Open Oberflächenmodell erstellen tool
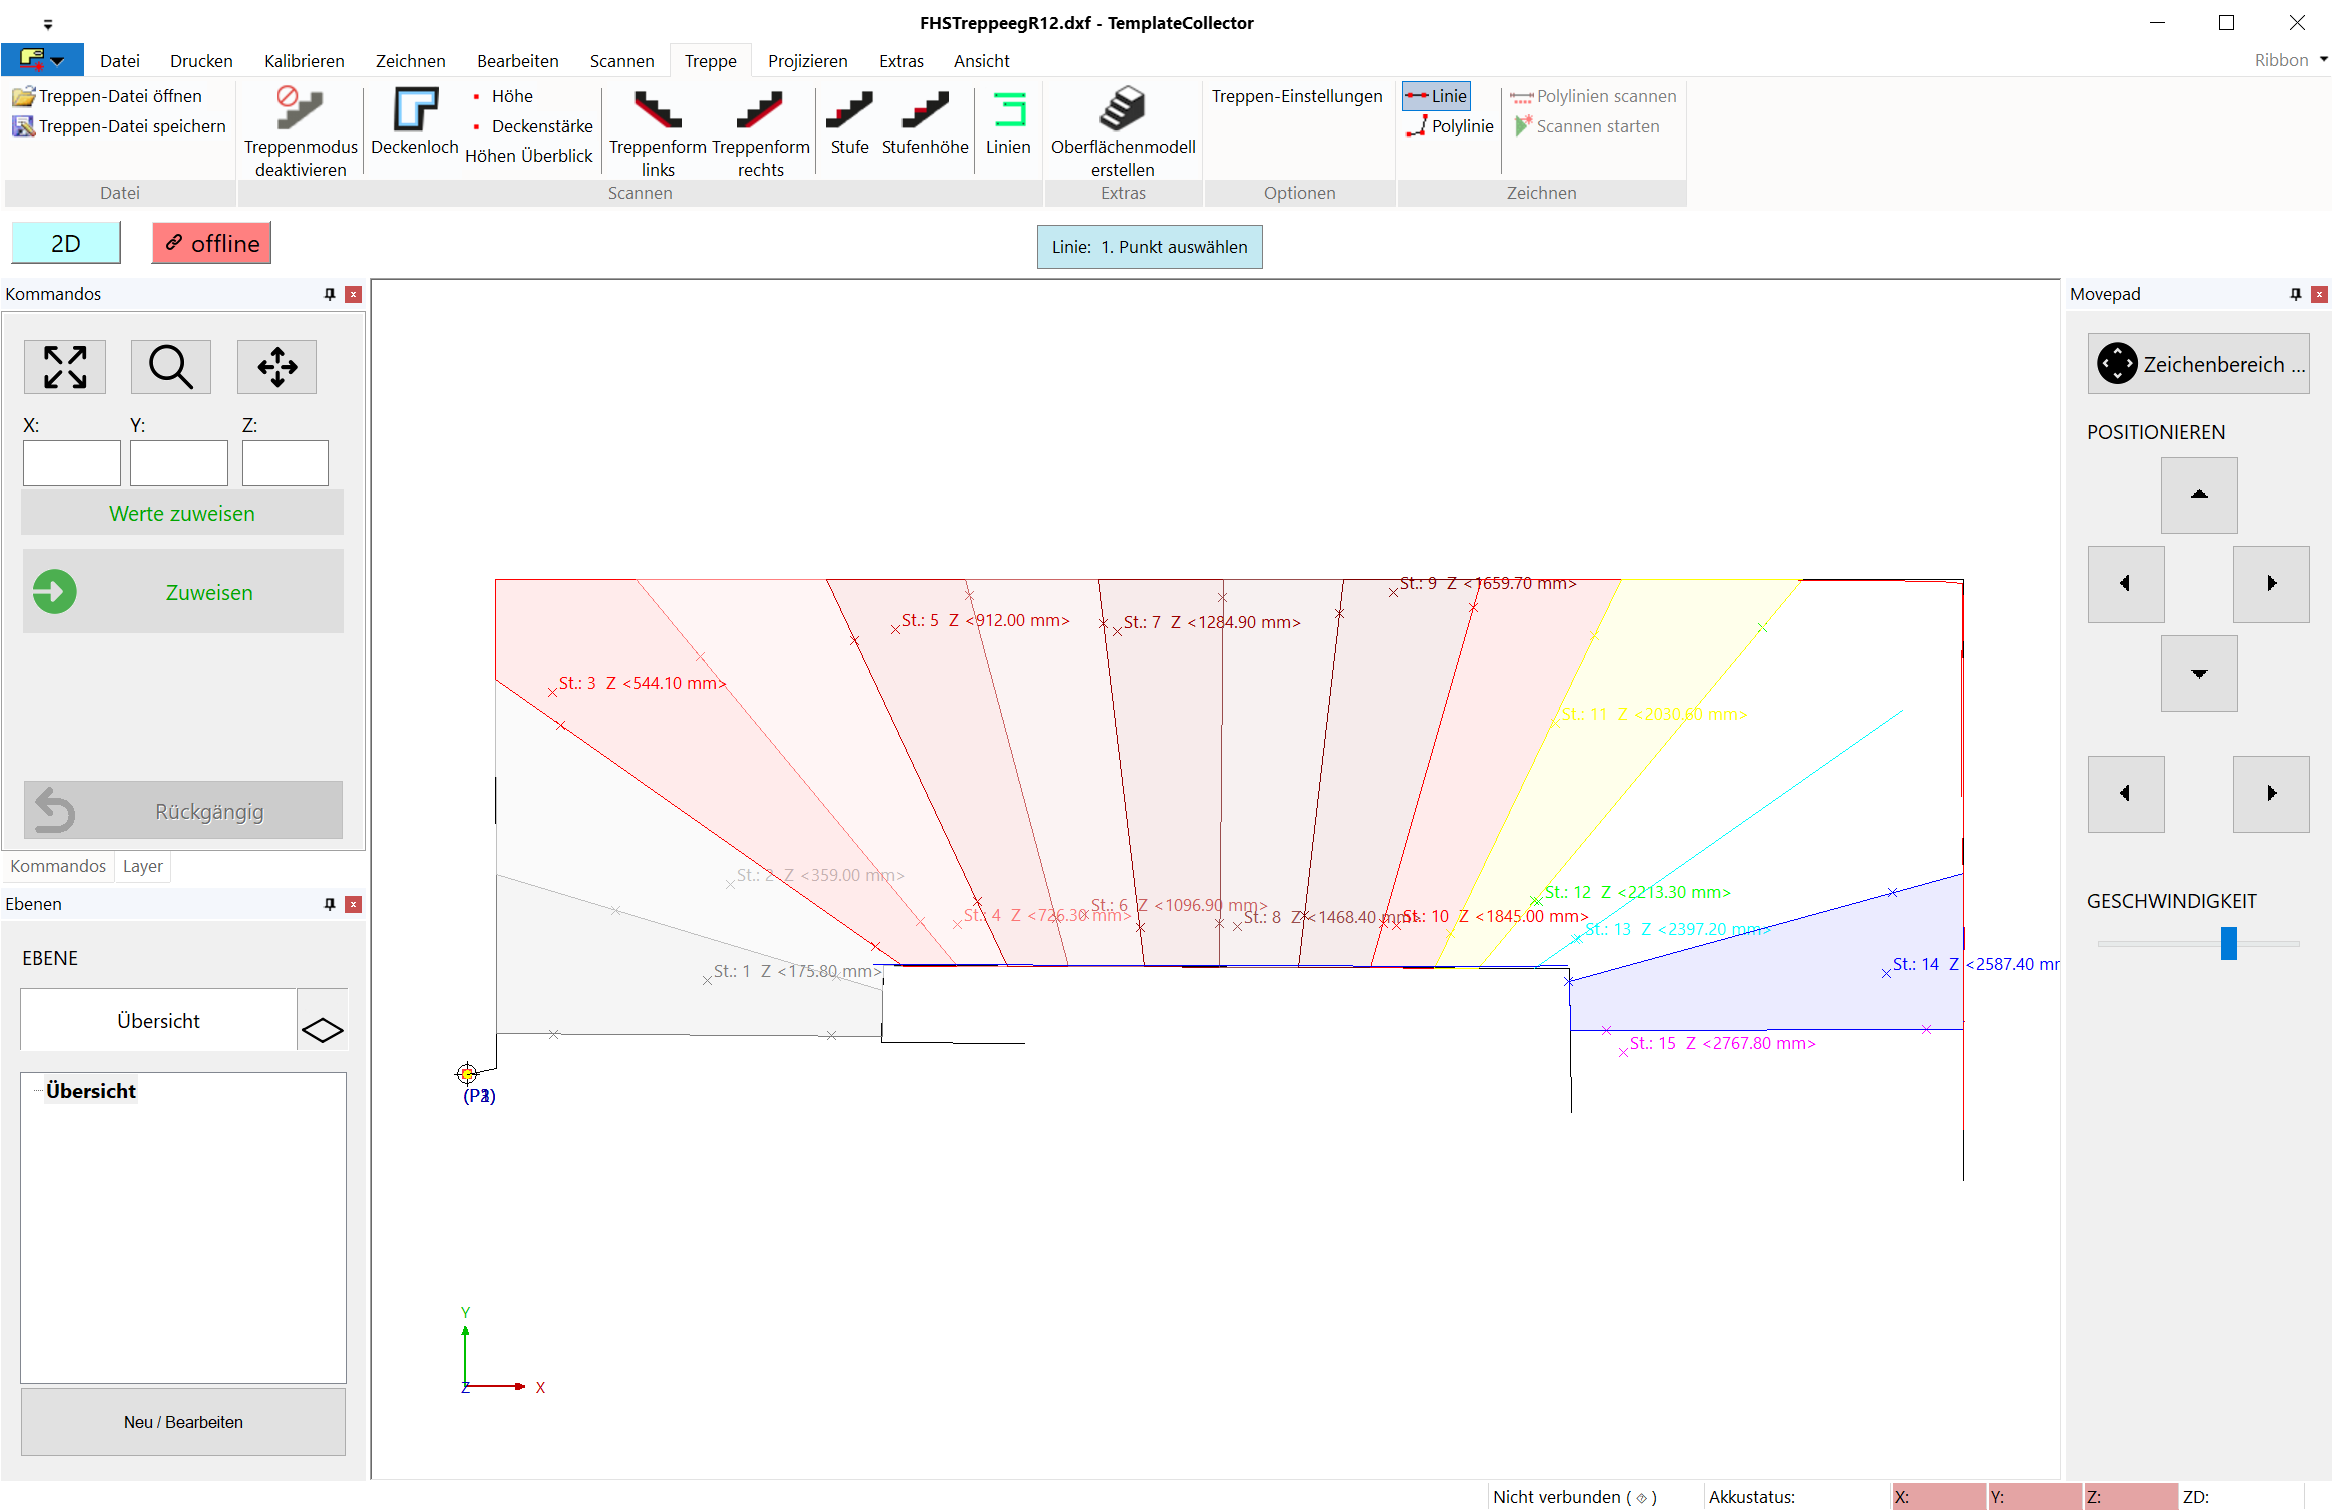 coord(1122,110)
